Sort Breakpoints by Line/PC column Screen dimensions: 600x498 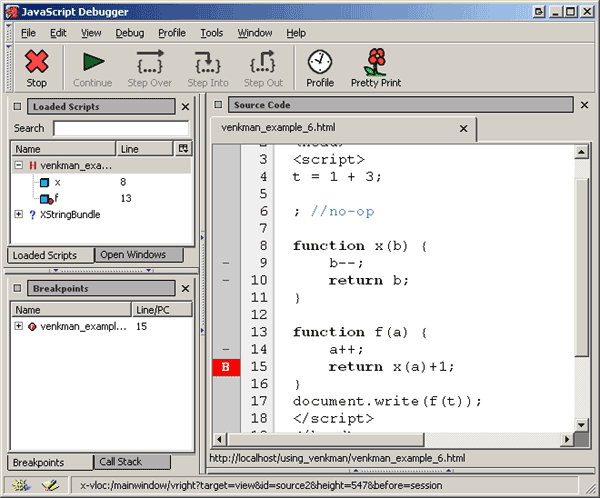(162, 310)
